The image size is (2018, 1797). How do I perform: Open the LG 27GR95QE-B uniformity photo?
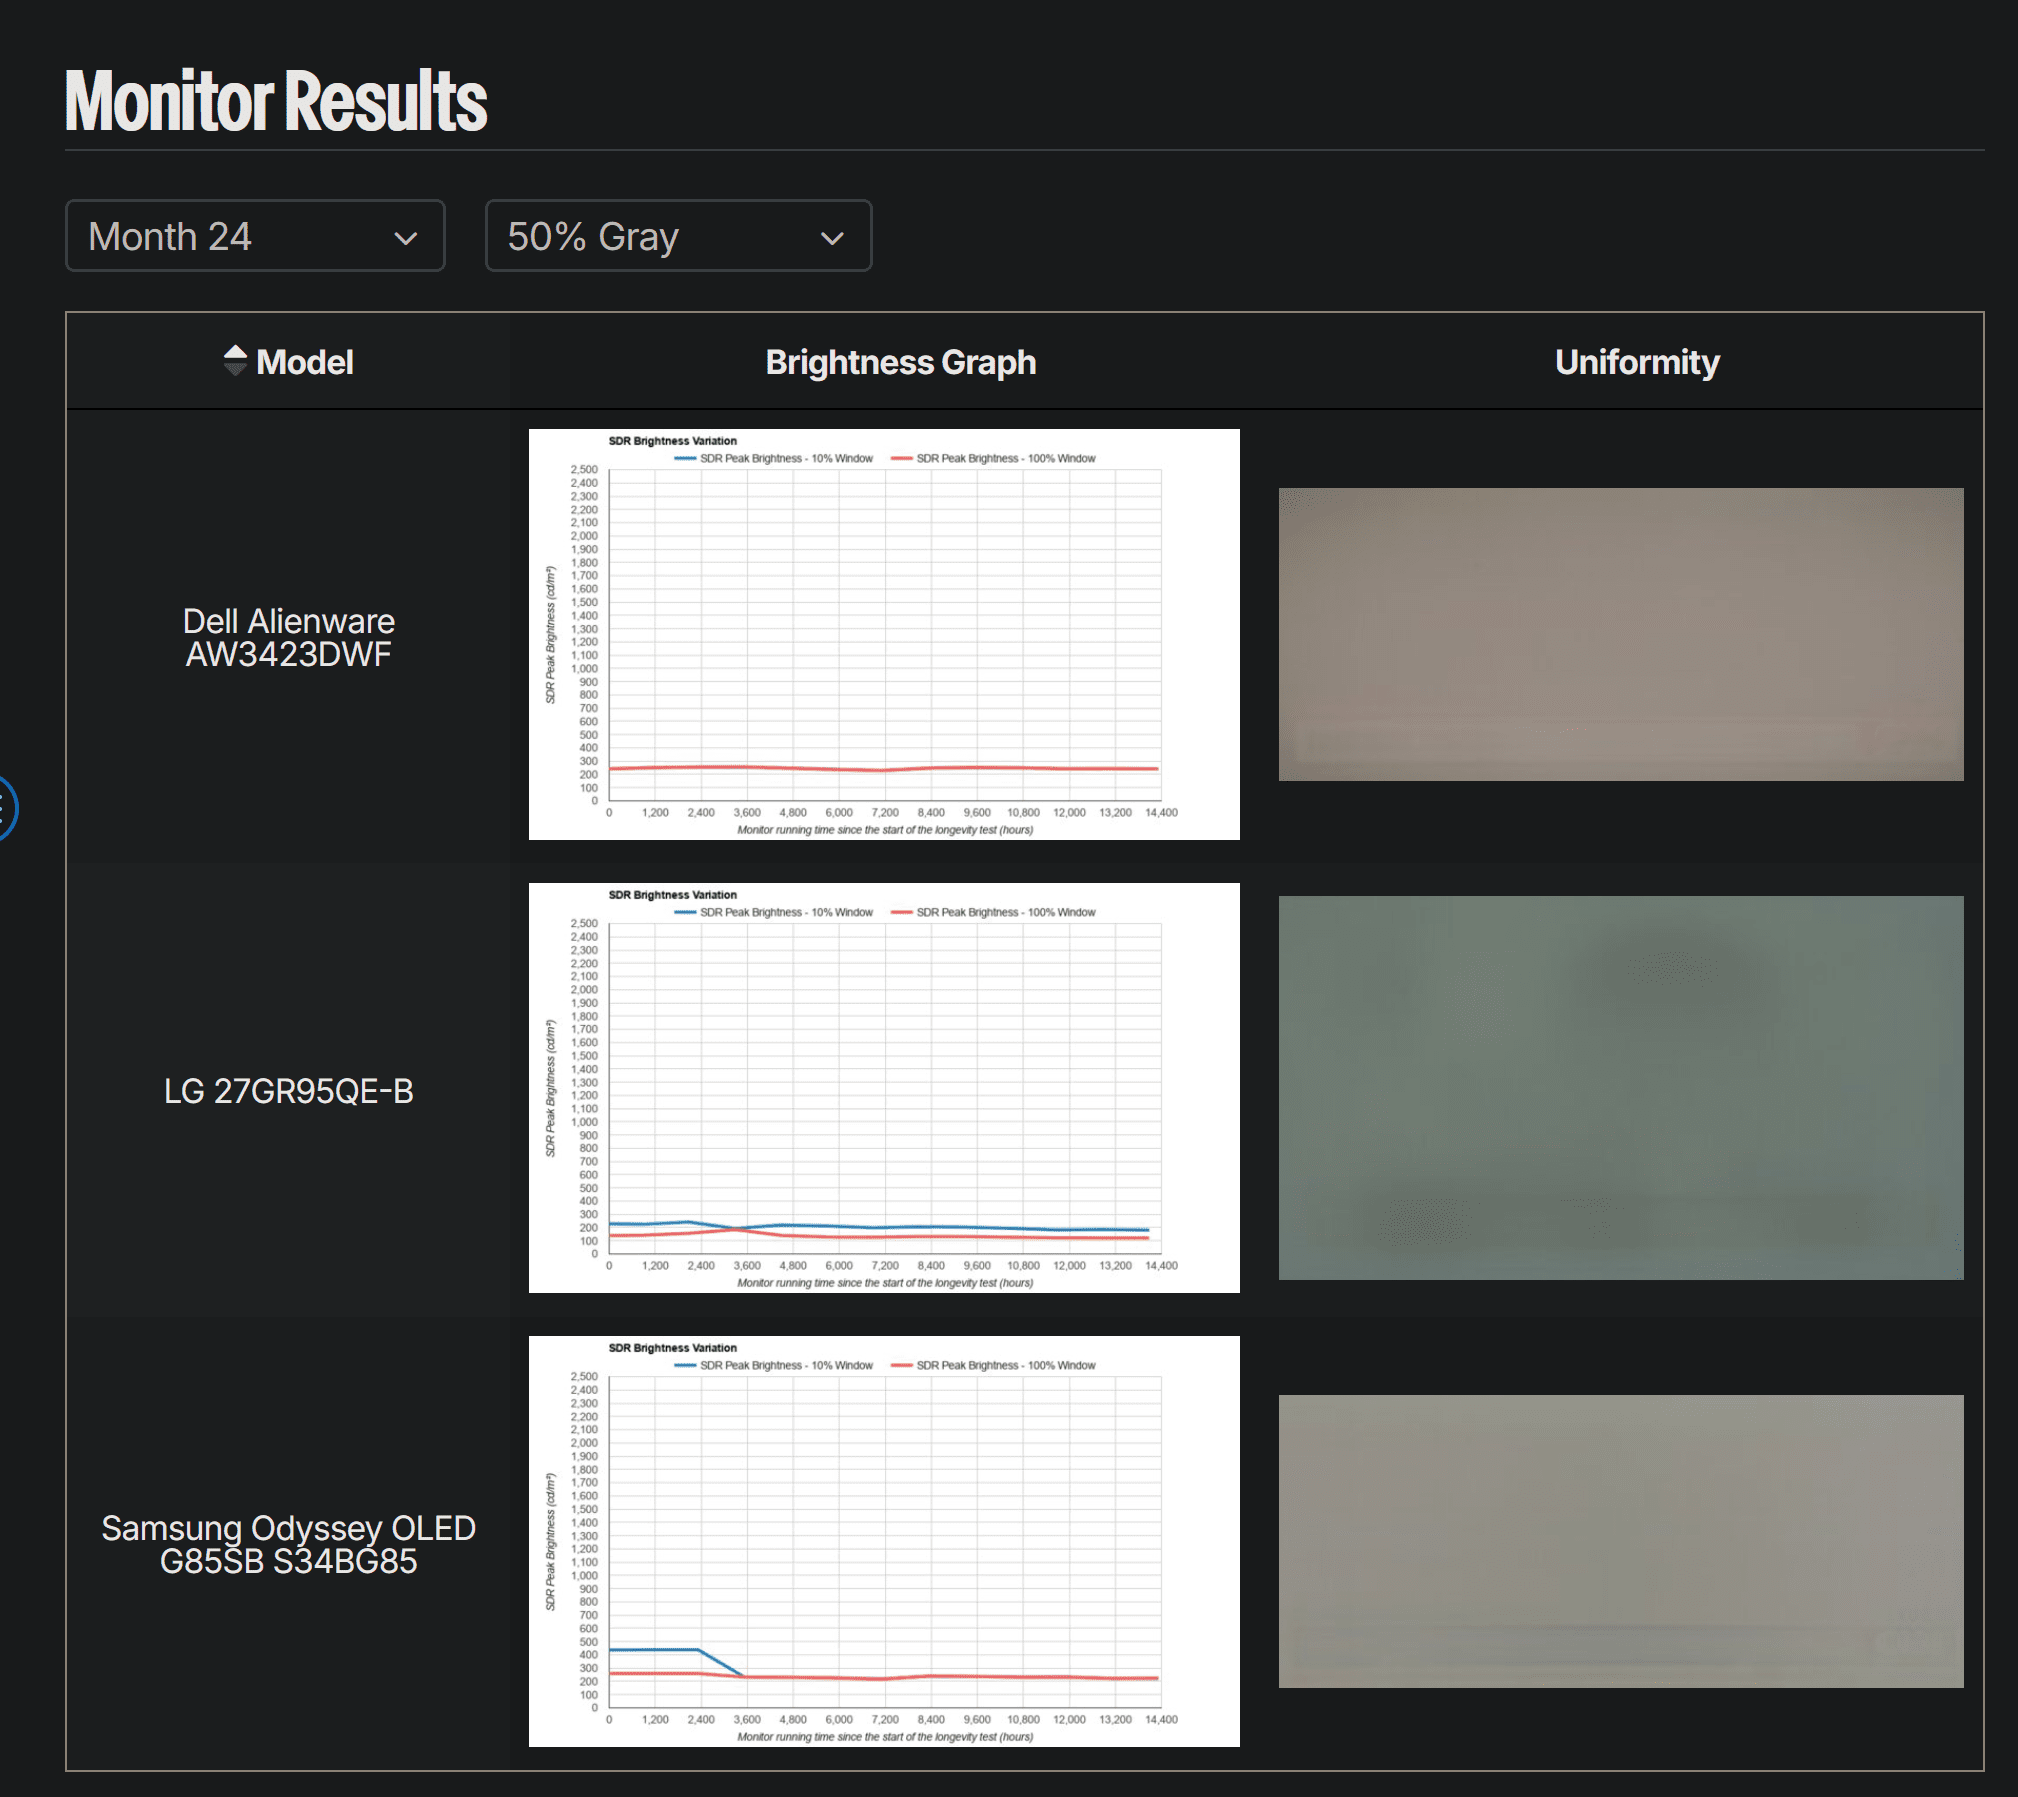(1620, 1087)
